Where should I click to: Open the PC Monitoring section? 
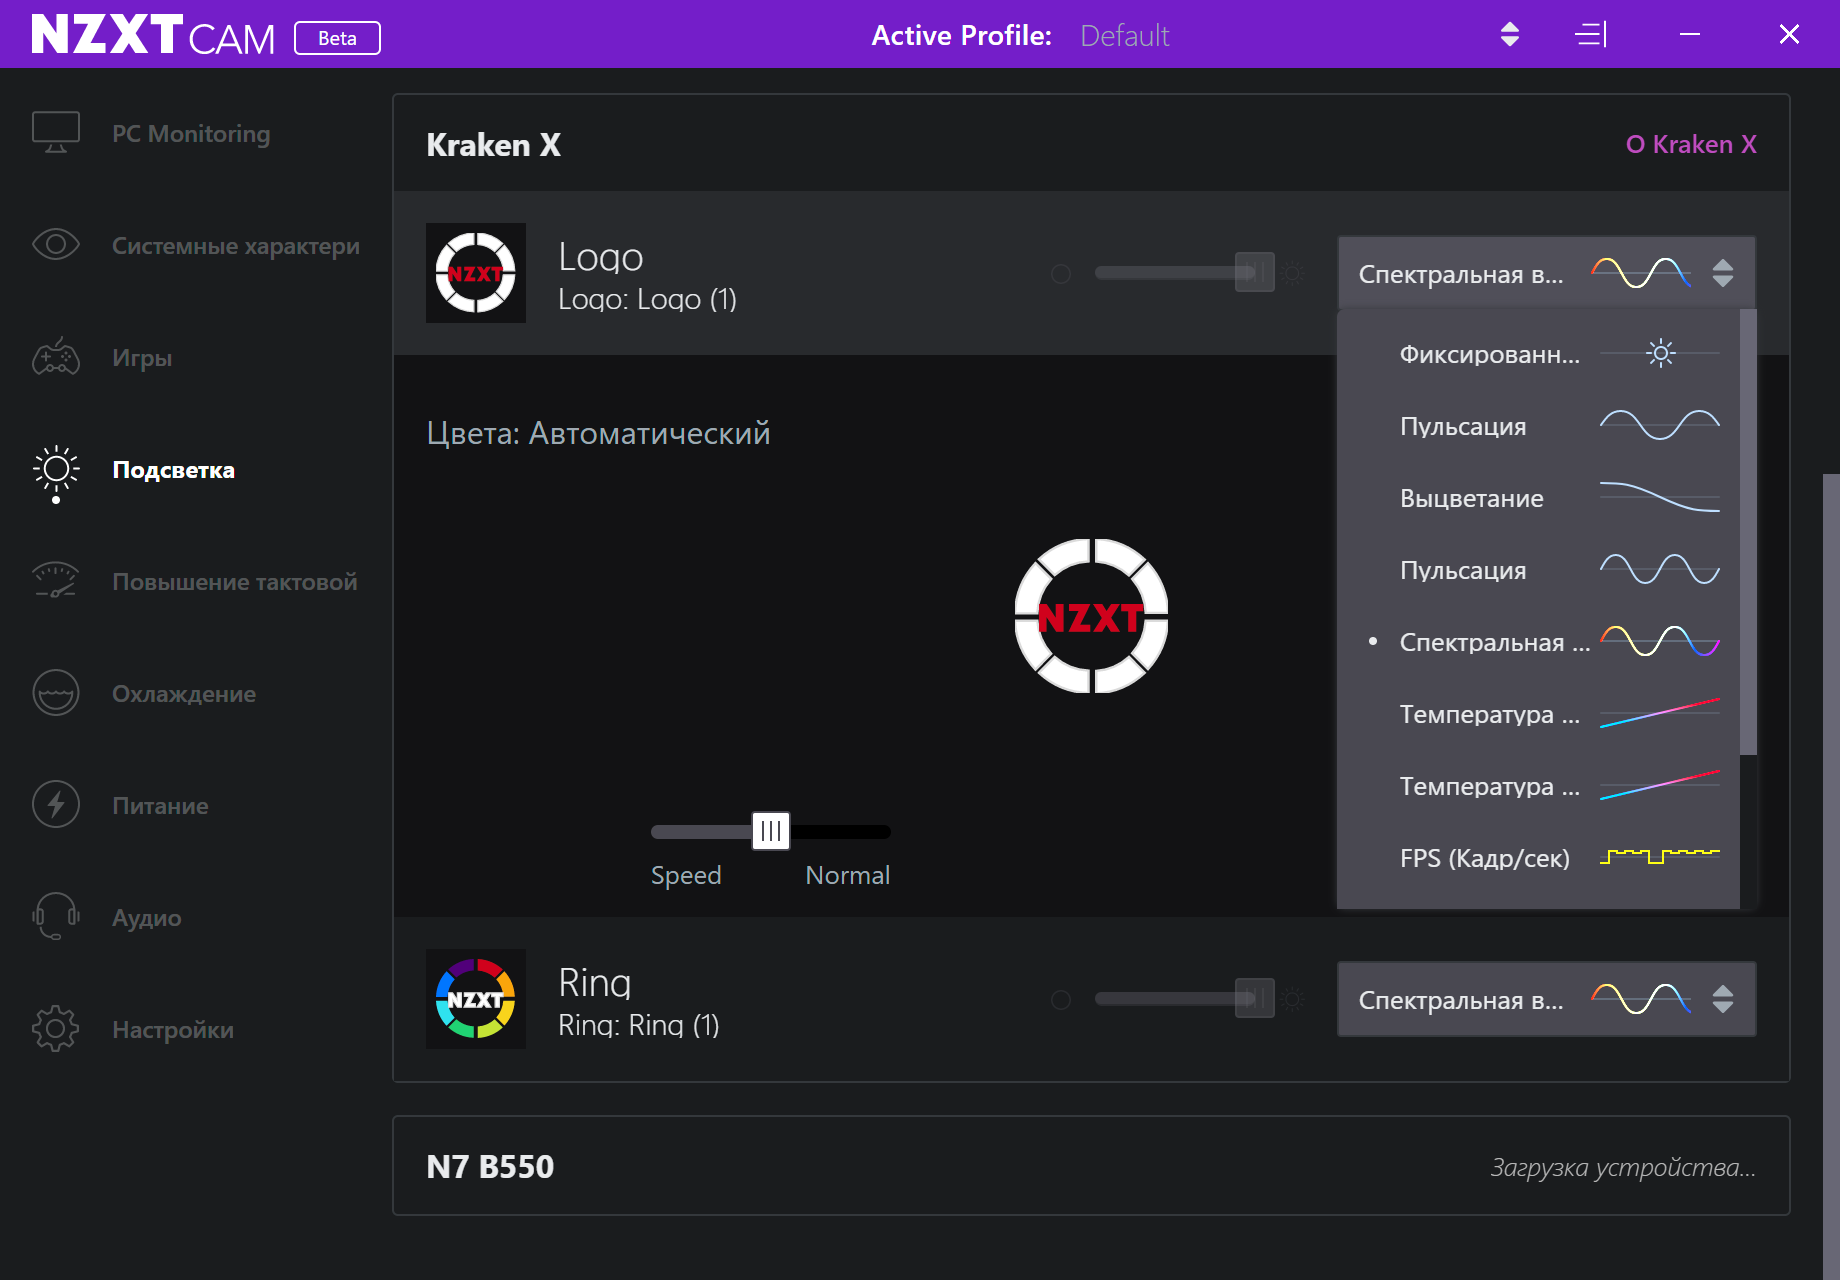[x=190, y=134]
